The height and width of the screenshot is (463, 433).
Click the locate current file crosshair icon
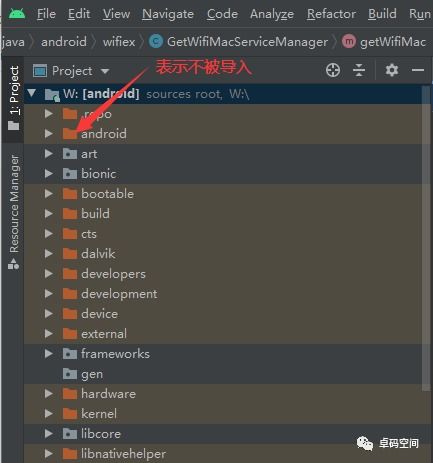point(333,70)
